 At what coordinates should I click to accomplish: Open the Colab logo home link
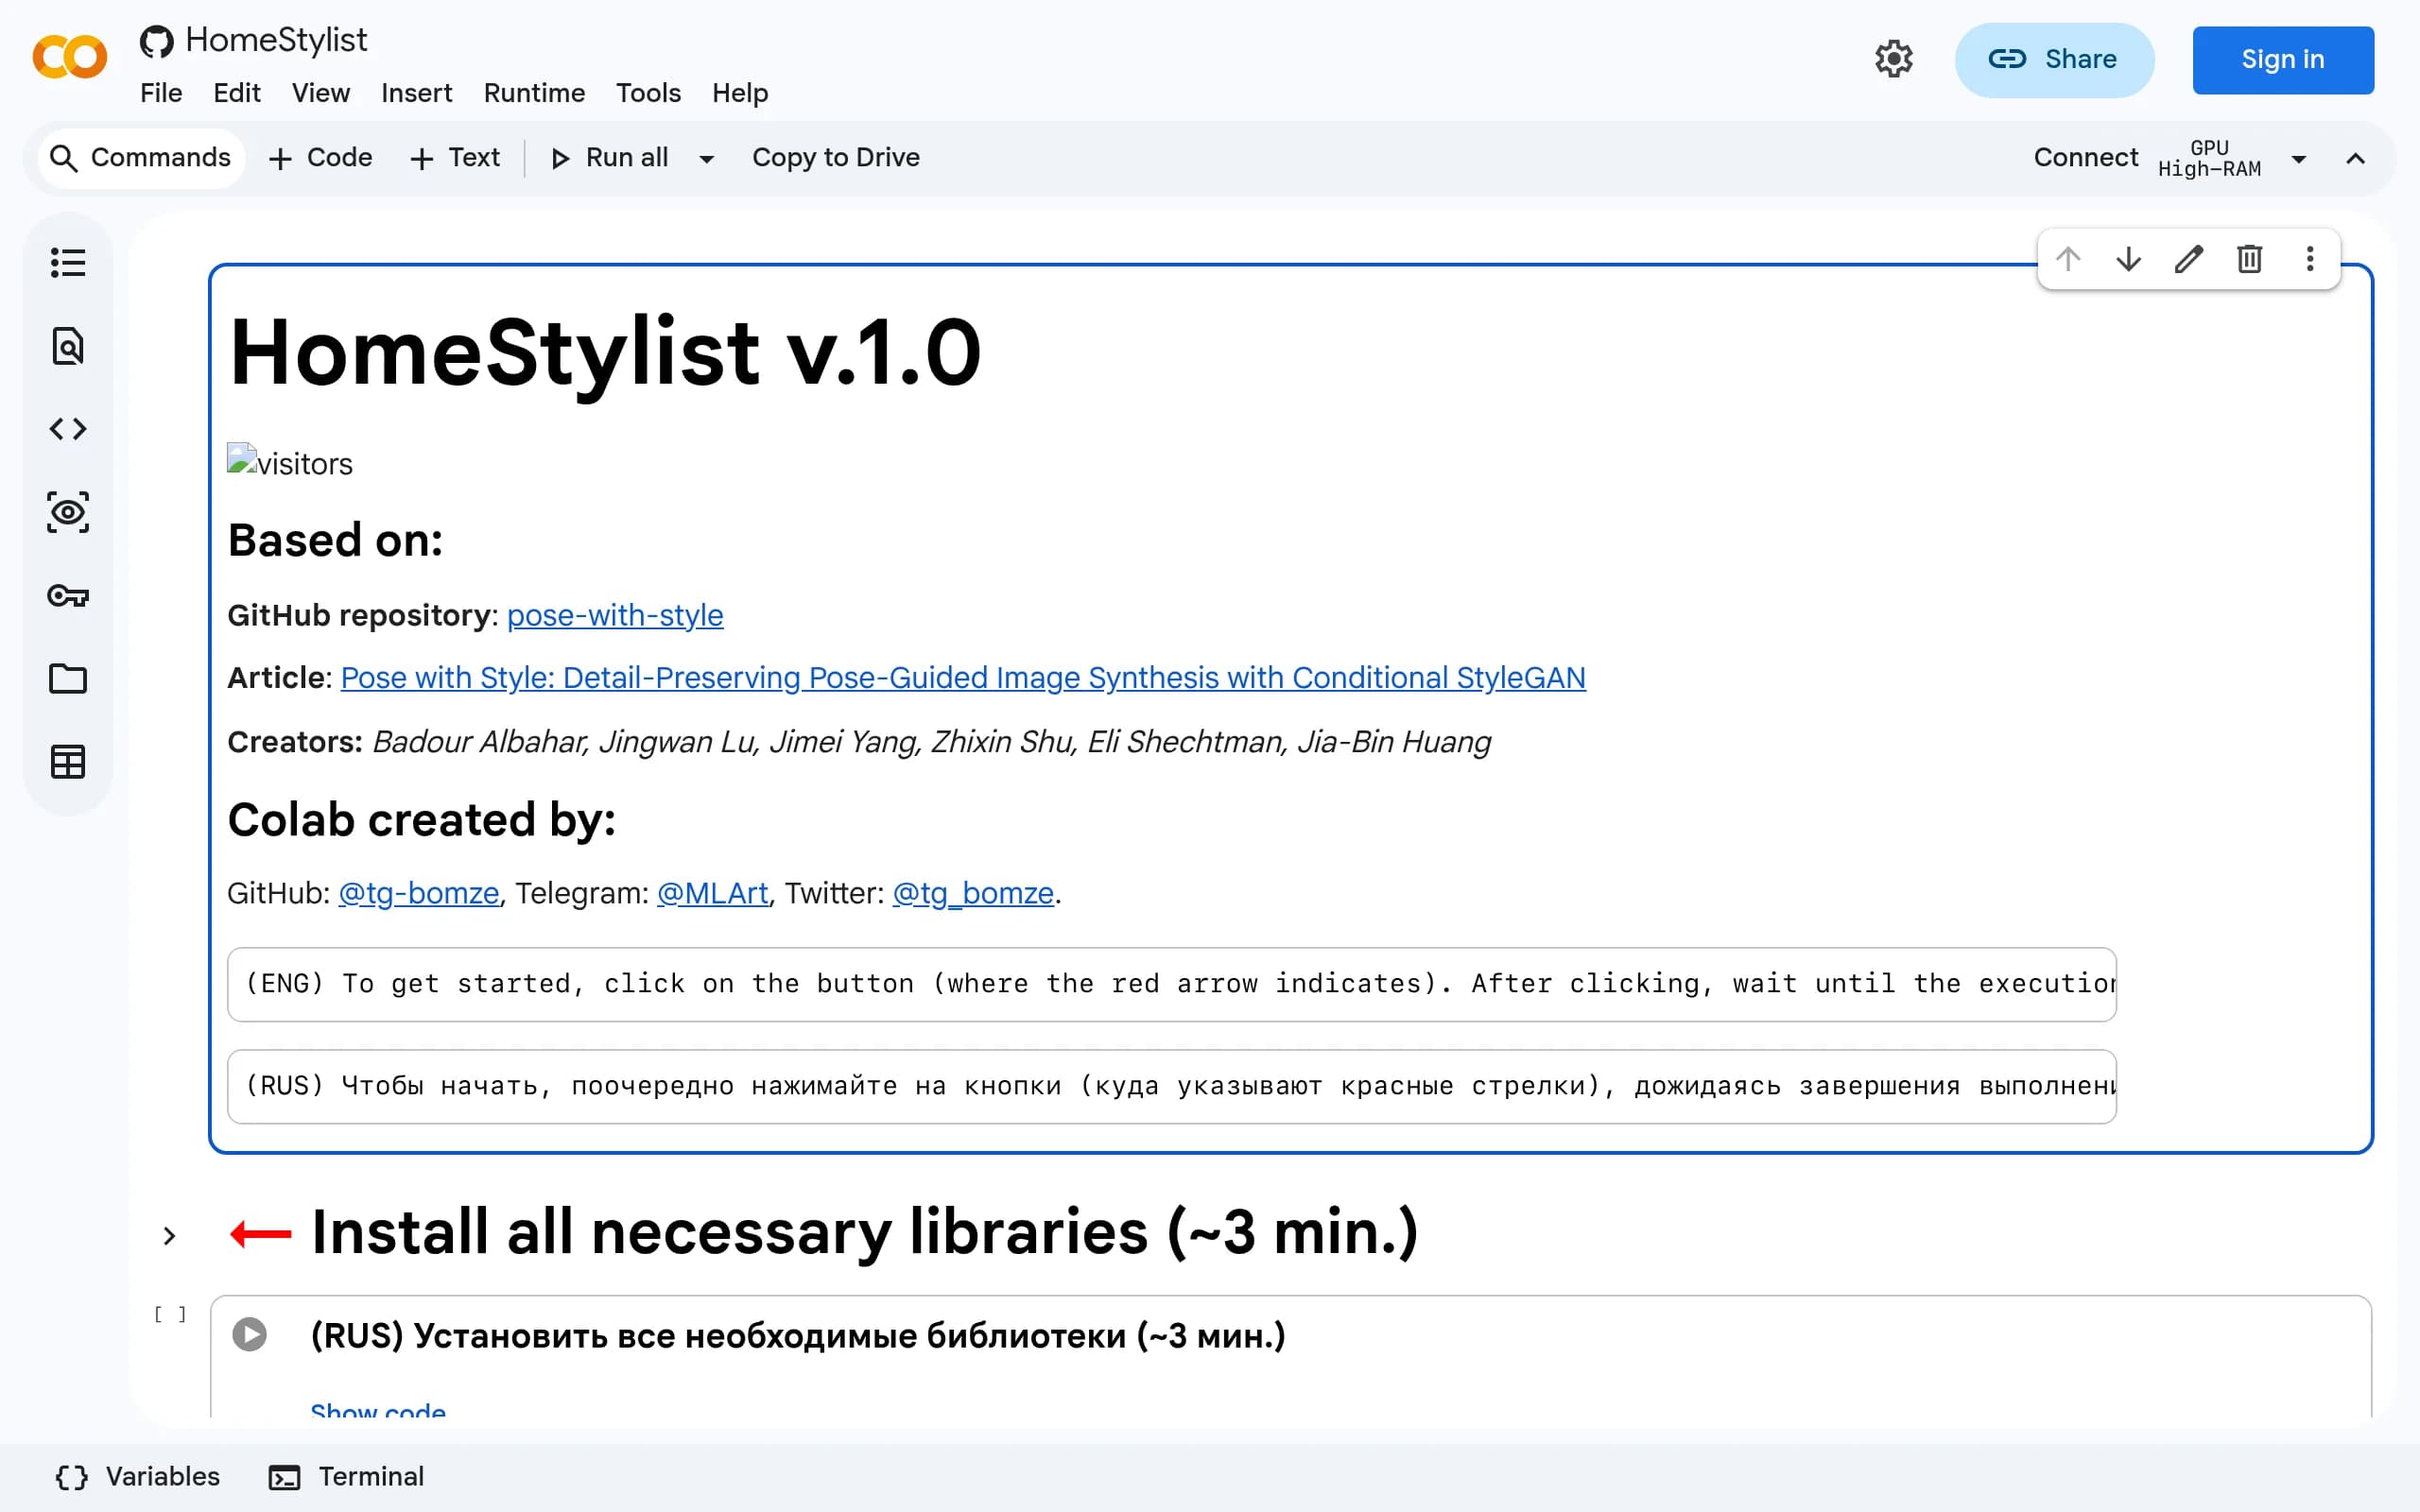[69, 57]
